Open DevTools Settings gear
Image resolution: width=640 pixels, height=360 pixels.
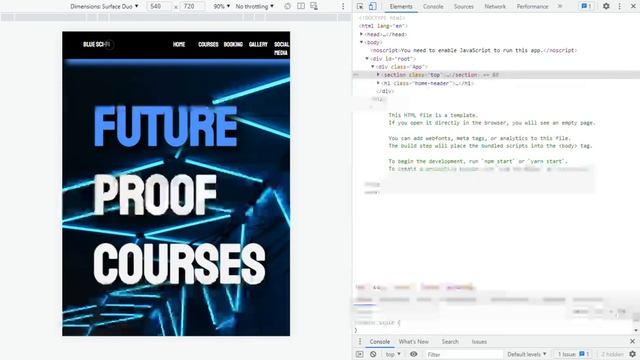(x=606, y=7)
